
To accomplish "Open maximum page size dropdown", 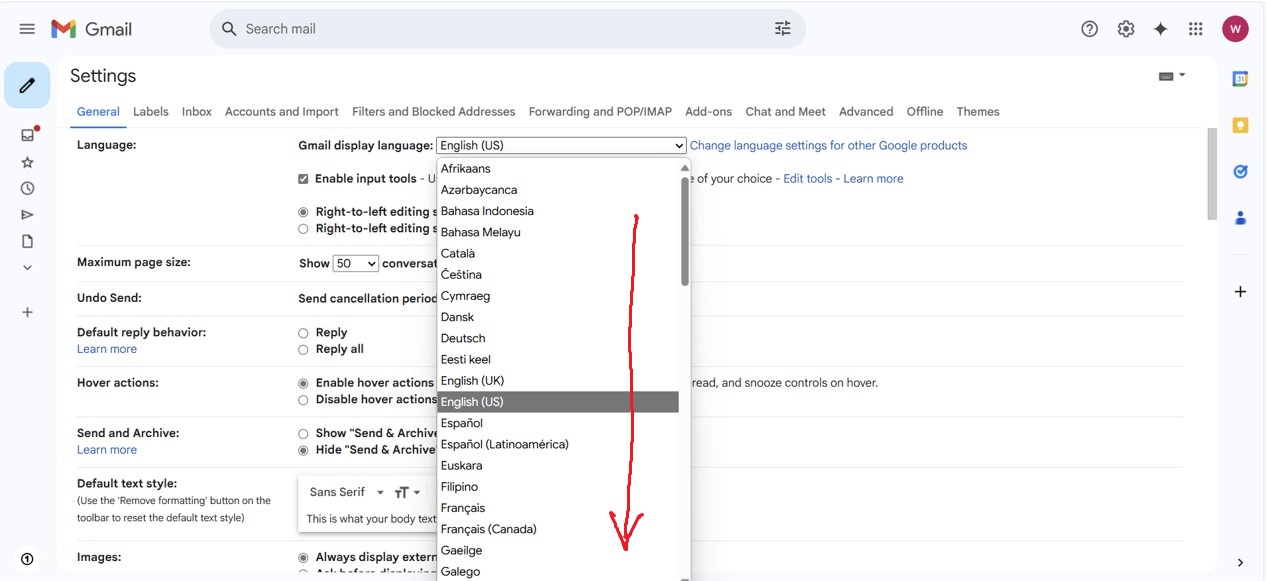I will click(x=355, y=264).
